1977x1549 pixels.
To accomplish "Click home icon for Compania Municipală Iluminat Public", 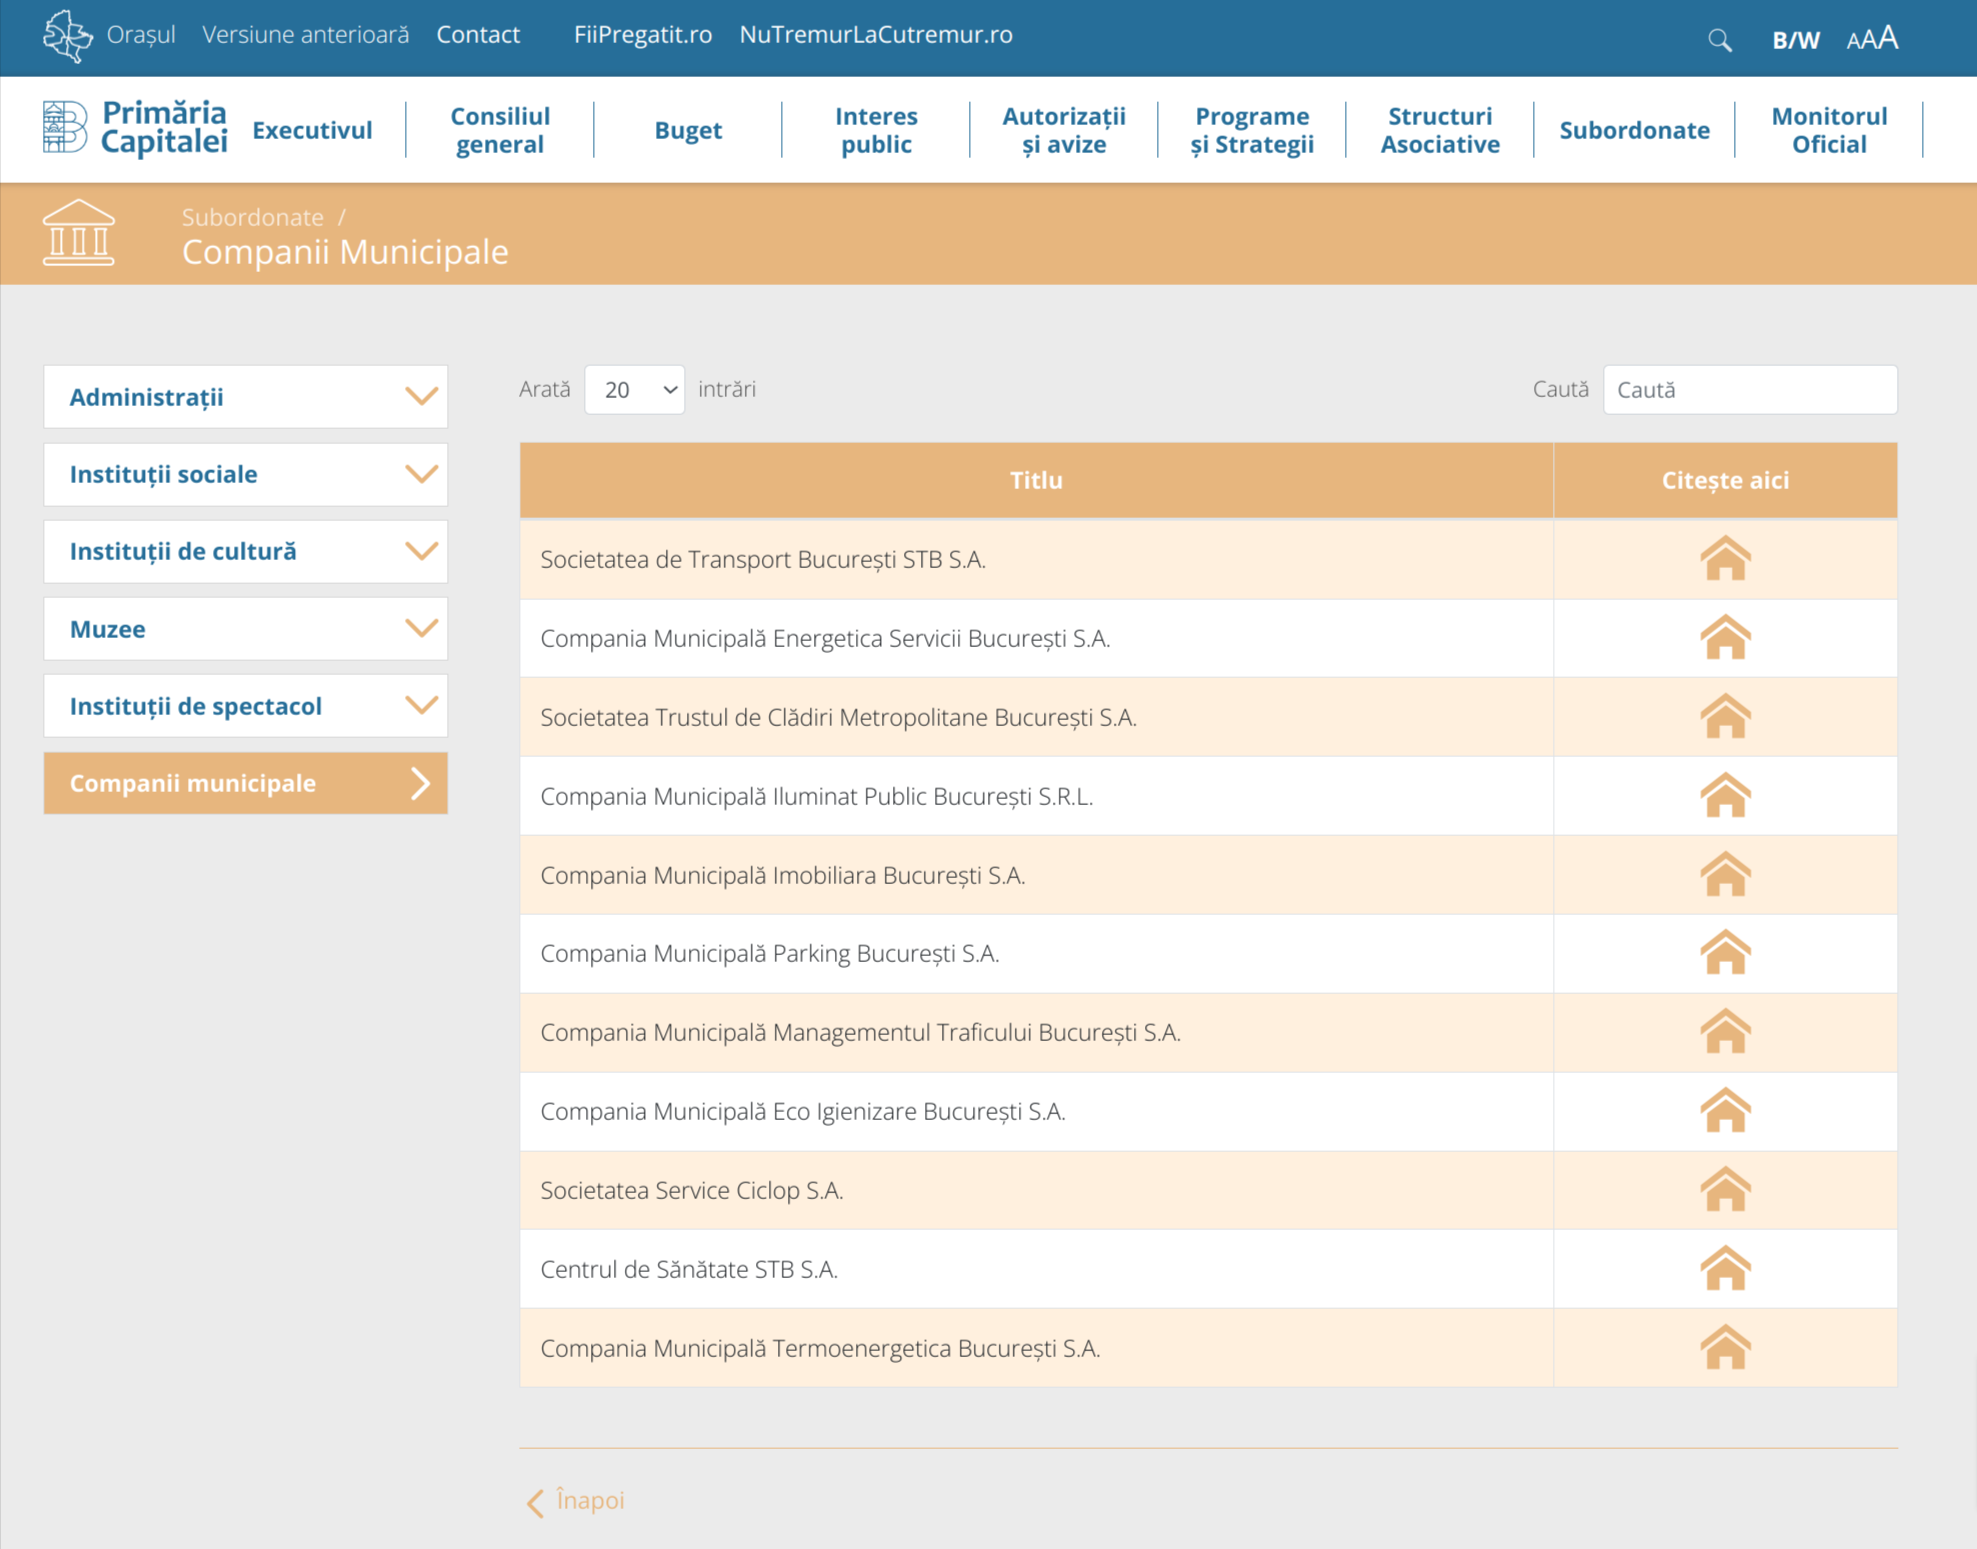I will pos(1724,796).
